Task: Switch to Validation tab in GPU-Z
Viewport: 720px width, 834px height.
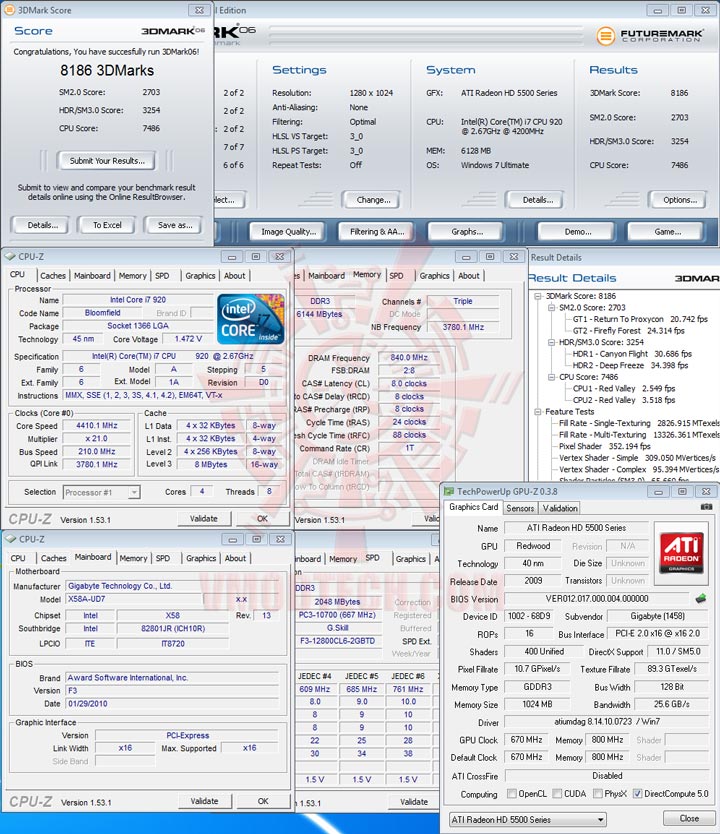Action: pos(560,508)
